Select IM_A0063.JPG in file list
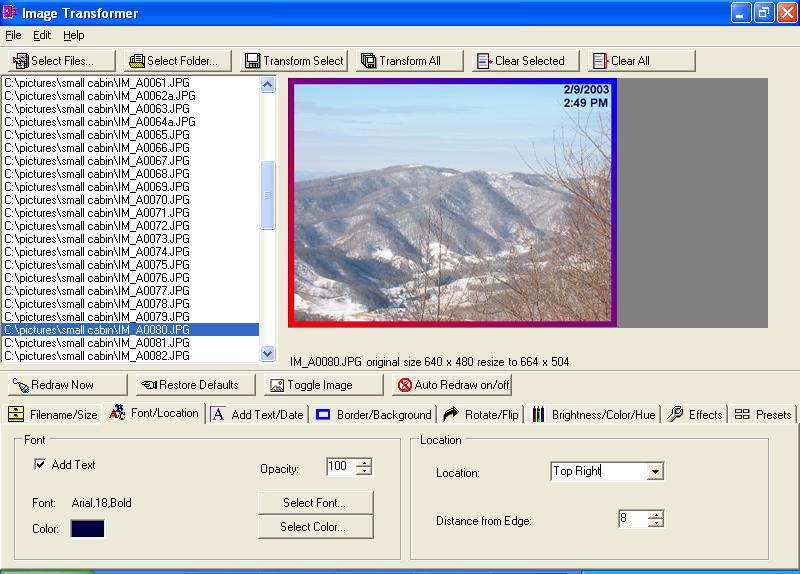 (x=131, y=109)
